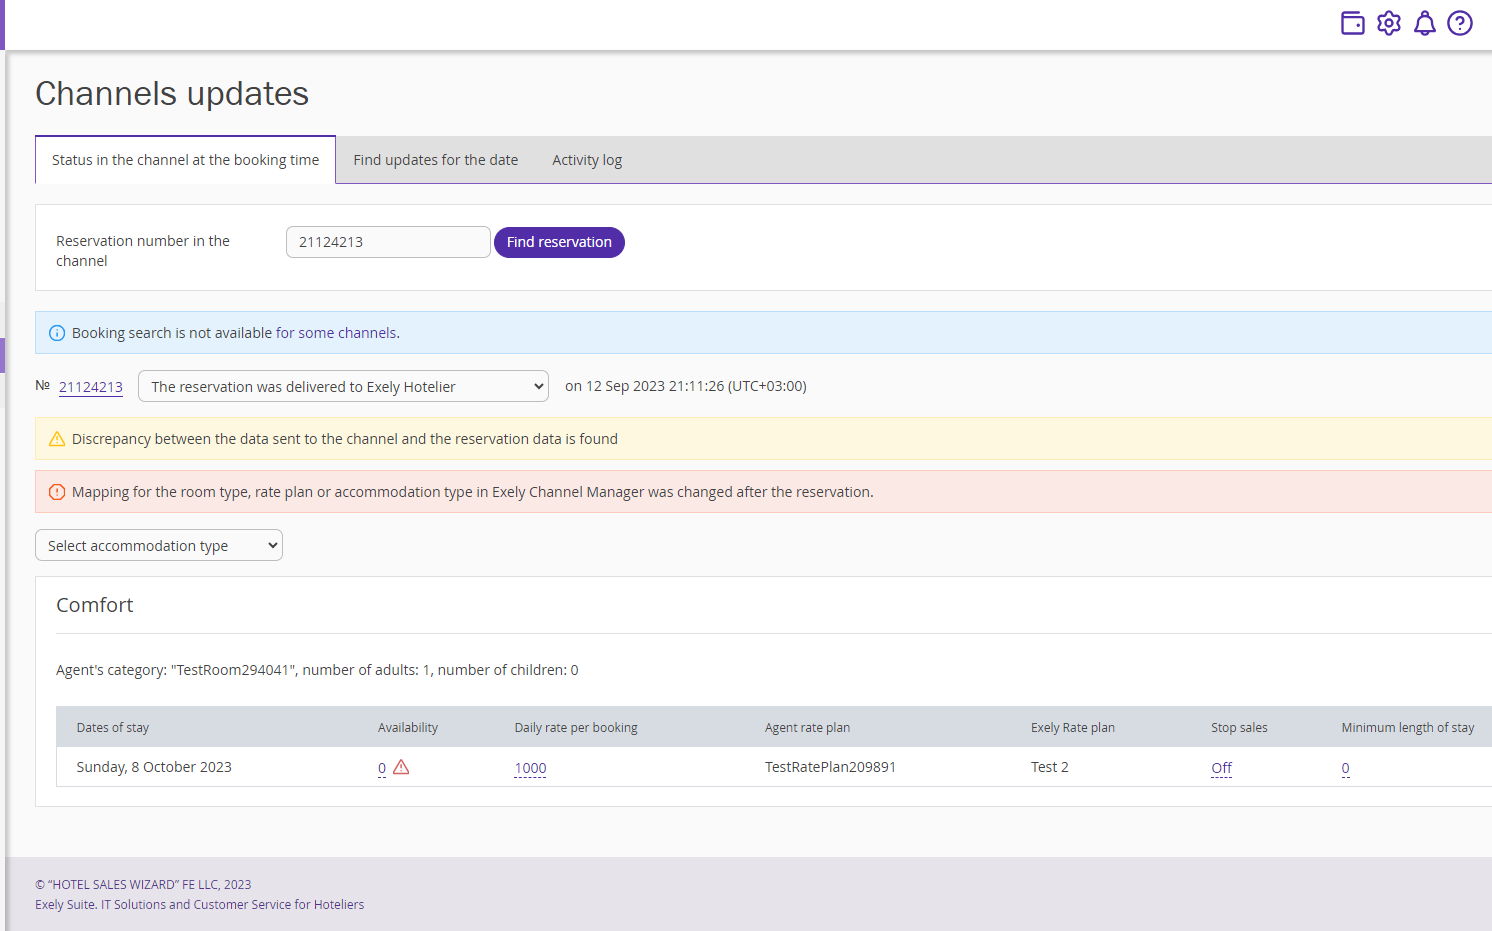Open the Select accommodation type dropdown
This screenshot has width=1492, height=931.
(x=159, y=546)
